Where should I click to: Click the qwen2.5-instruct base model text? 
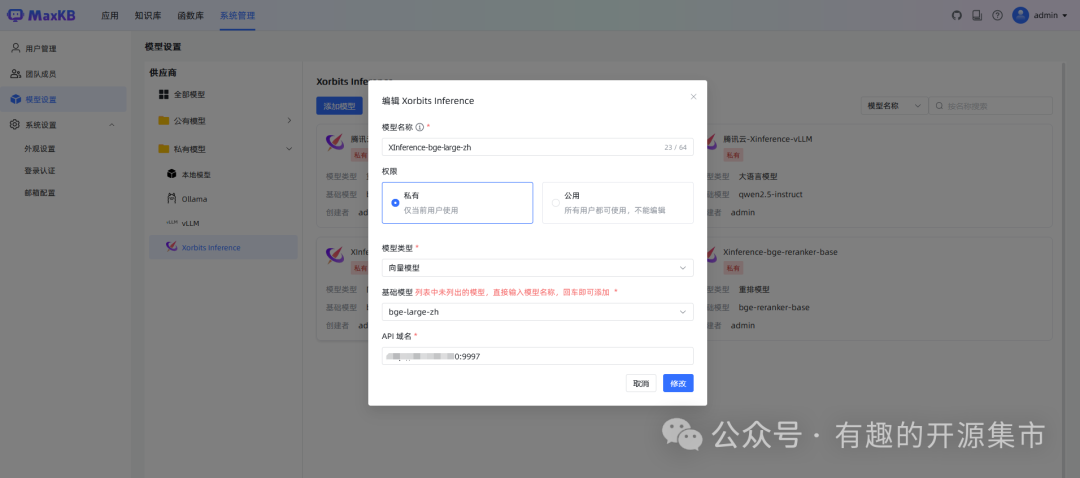click(770, 194)
